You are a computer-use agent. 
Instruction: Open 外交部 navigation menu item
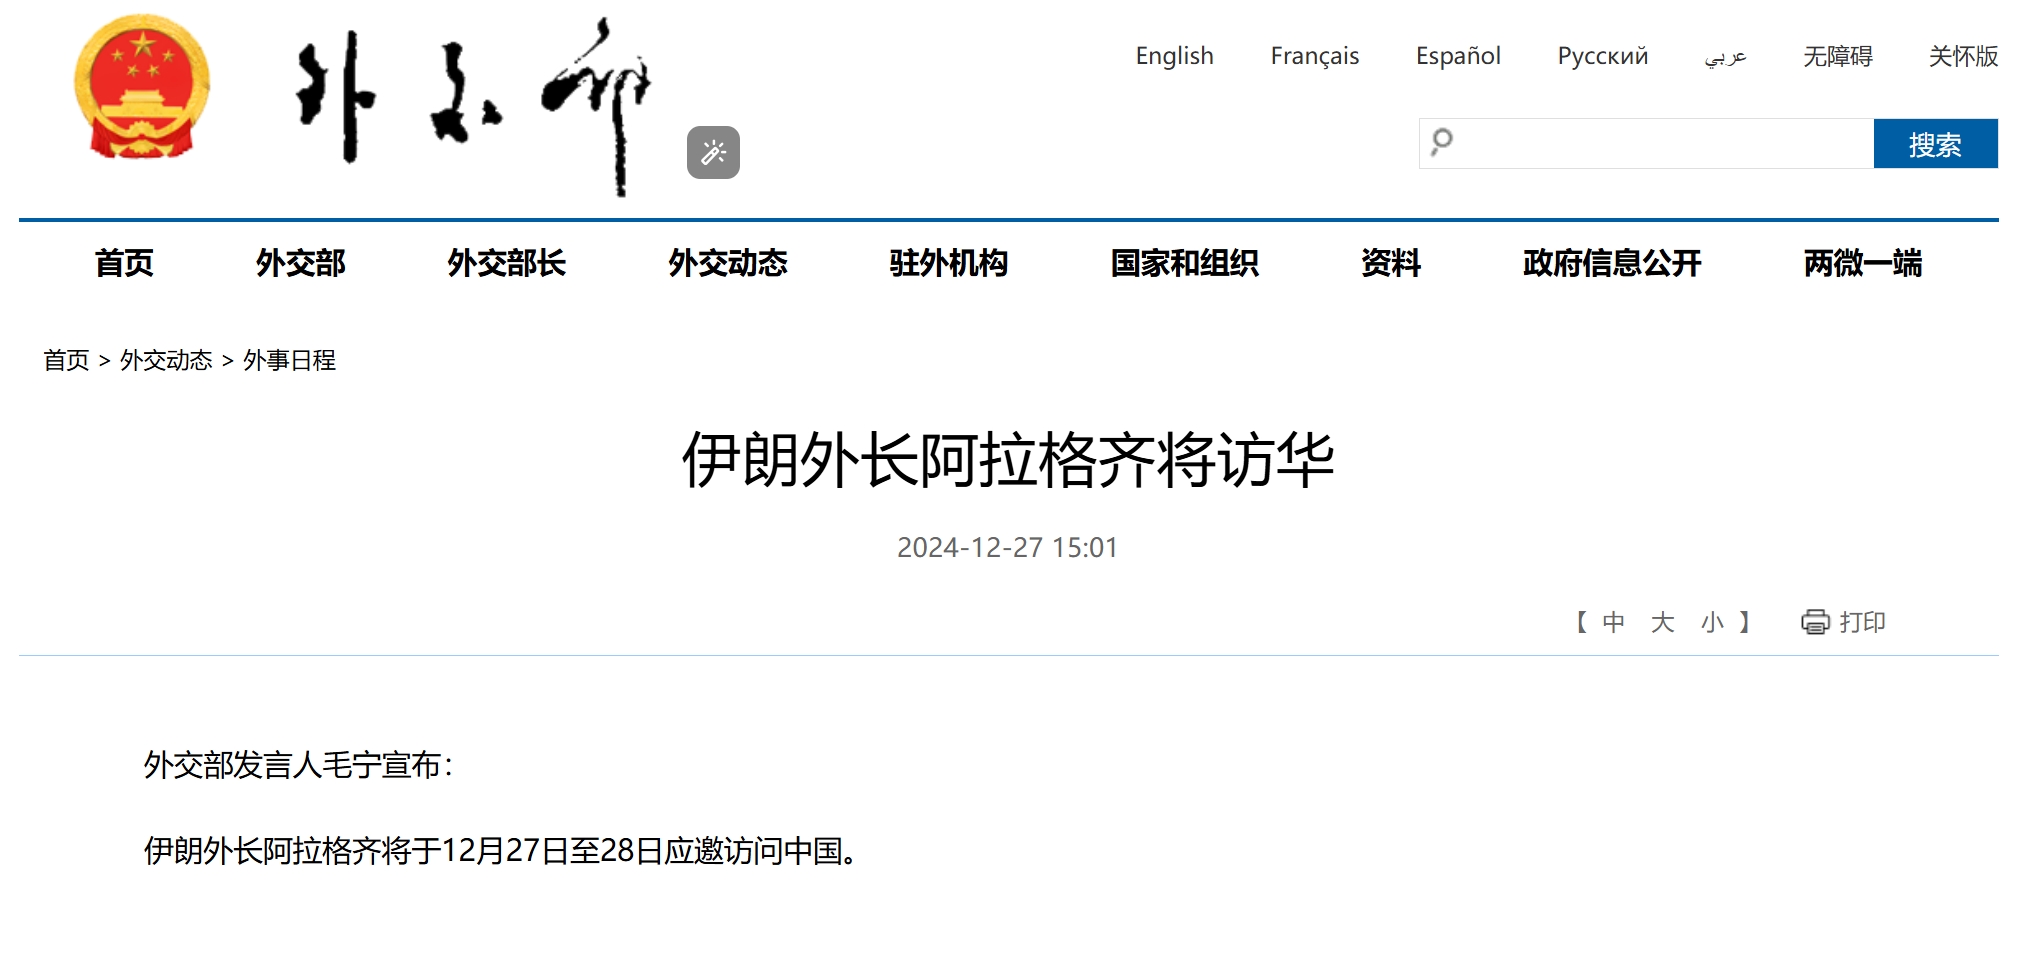click(x=300, y=263)
